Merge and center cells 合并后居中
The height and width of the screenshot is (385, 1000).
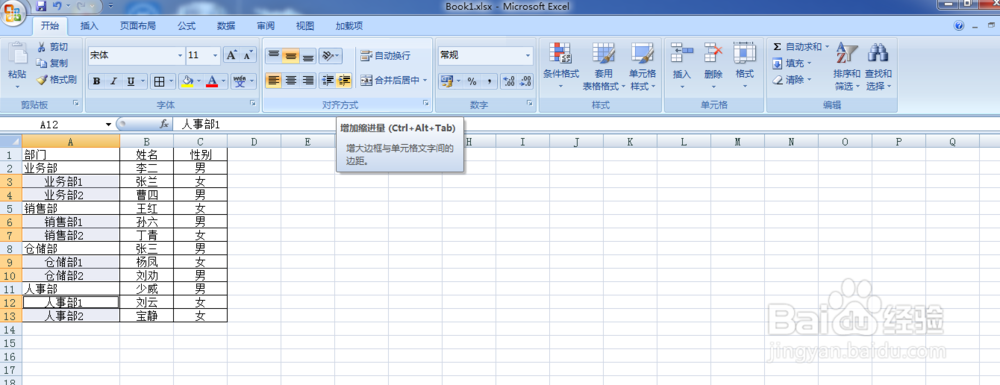389,80
